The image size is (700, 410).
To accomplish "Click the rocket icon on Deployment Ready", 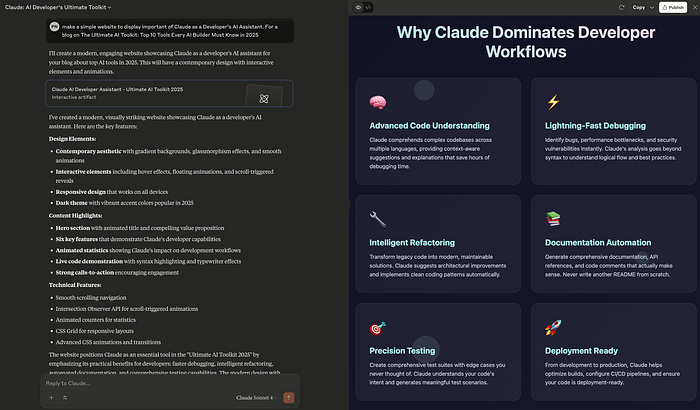I will point(553,328).
